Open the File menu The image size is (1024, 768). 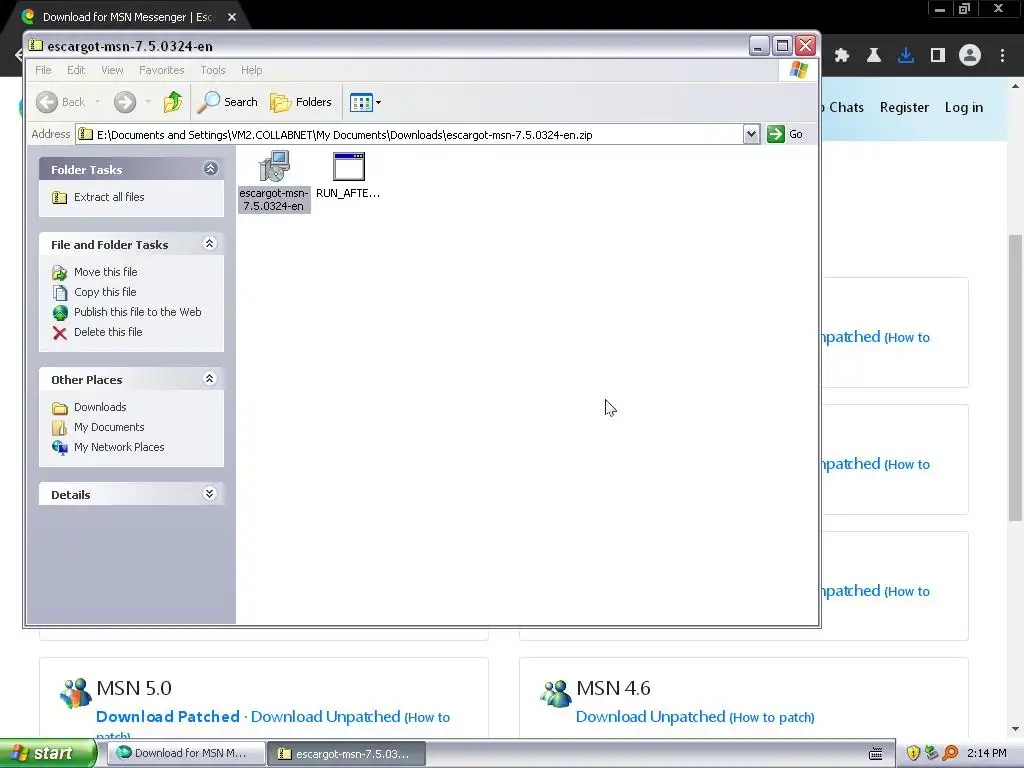coord(43,70)
